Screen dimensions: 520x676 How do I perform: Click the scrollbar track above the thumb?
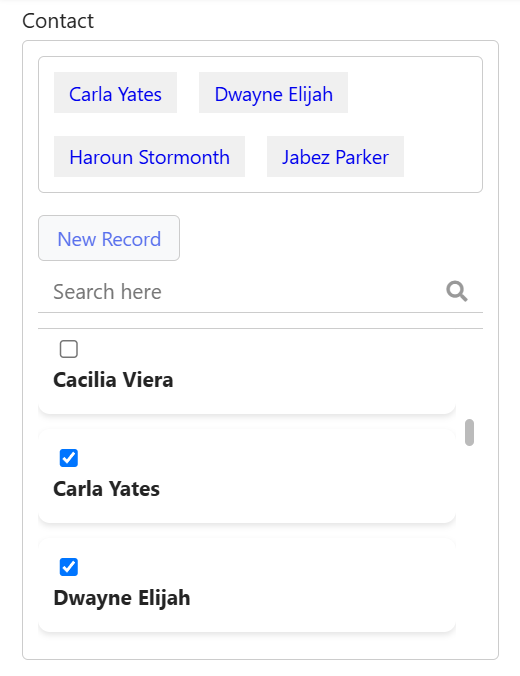click(x=469, y=373)
